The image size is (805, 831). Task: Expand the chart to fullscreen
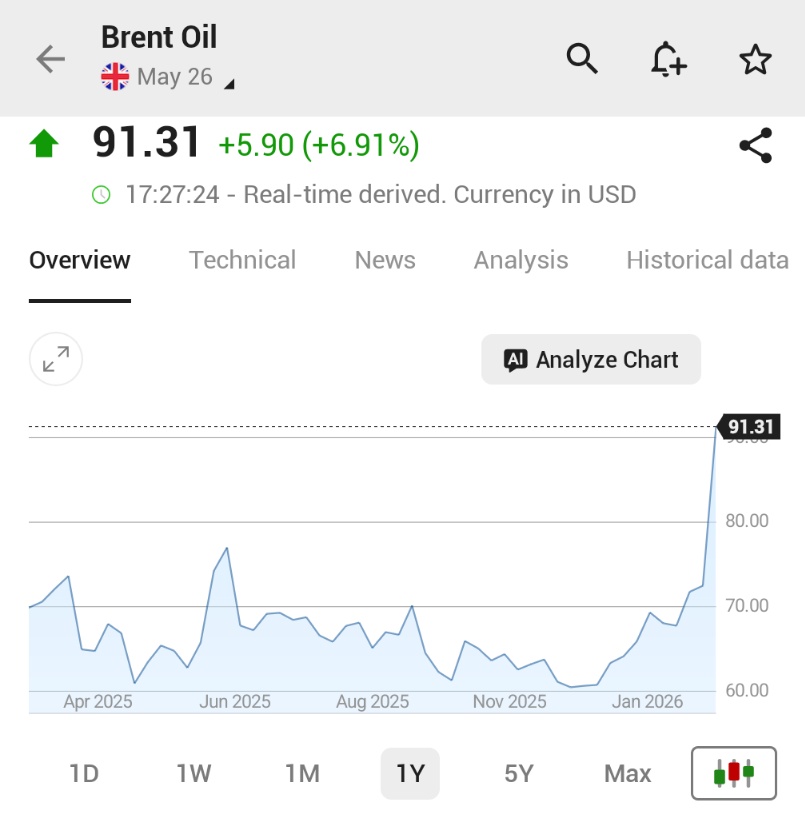point(55,359)
